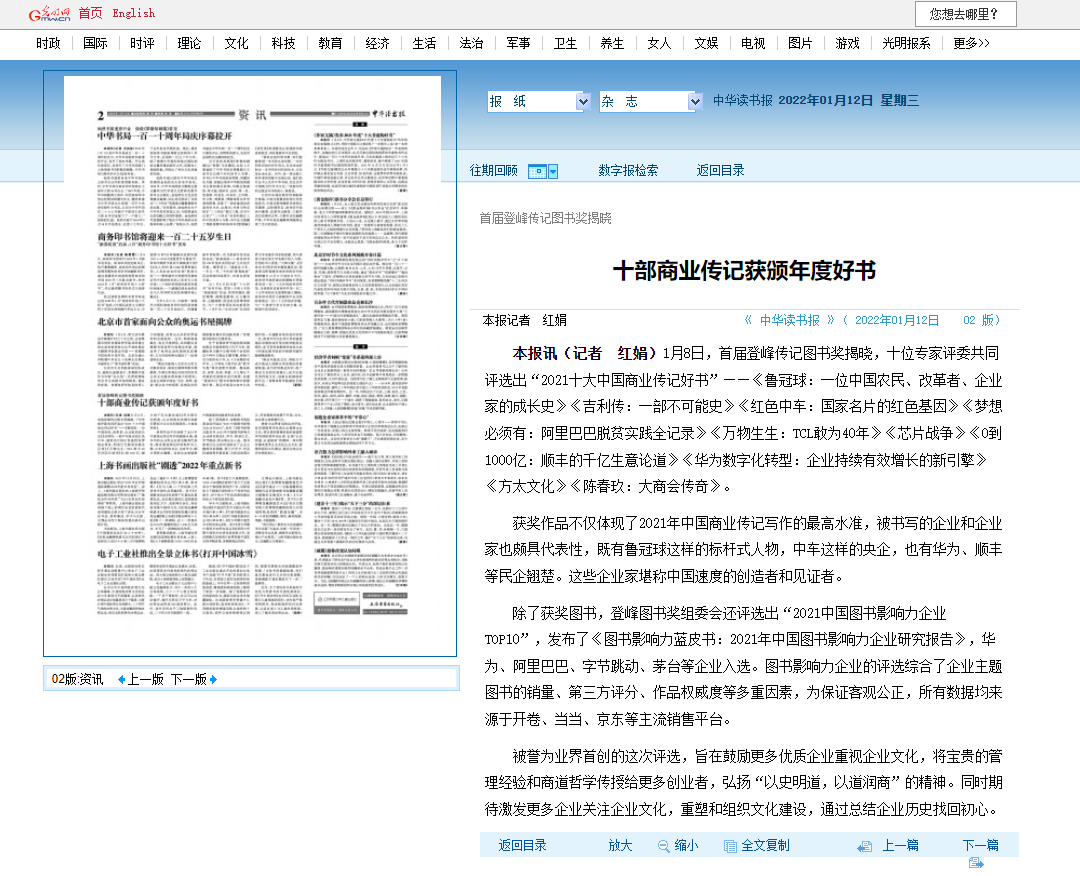Viewport: 1080px width, 876px height.
Task: Click 放大 to enlarge the text
Action: [x=621, y=846]
